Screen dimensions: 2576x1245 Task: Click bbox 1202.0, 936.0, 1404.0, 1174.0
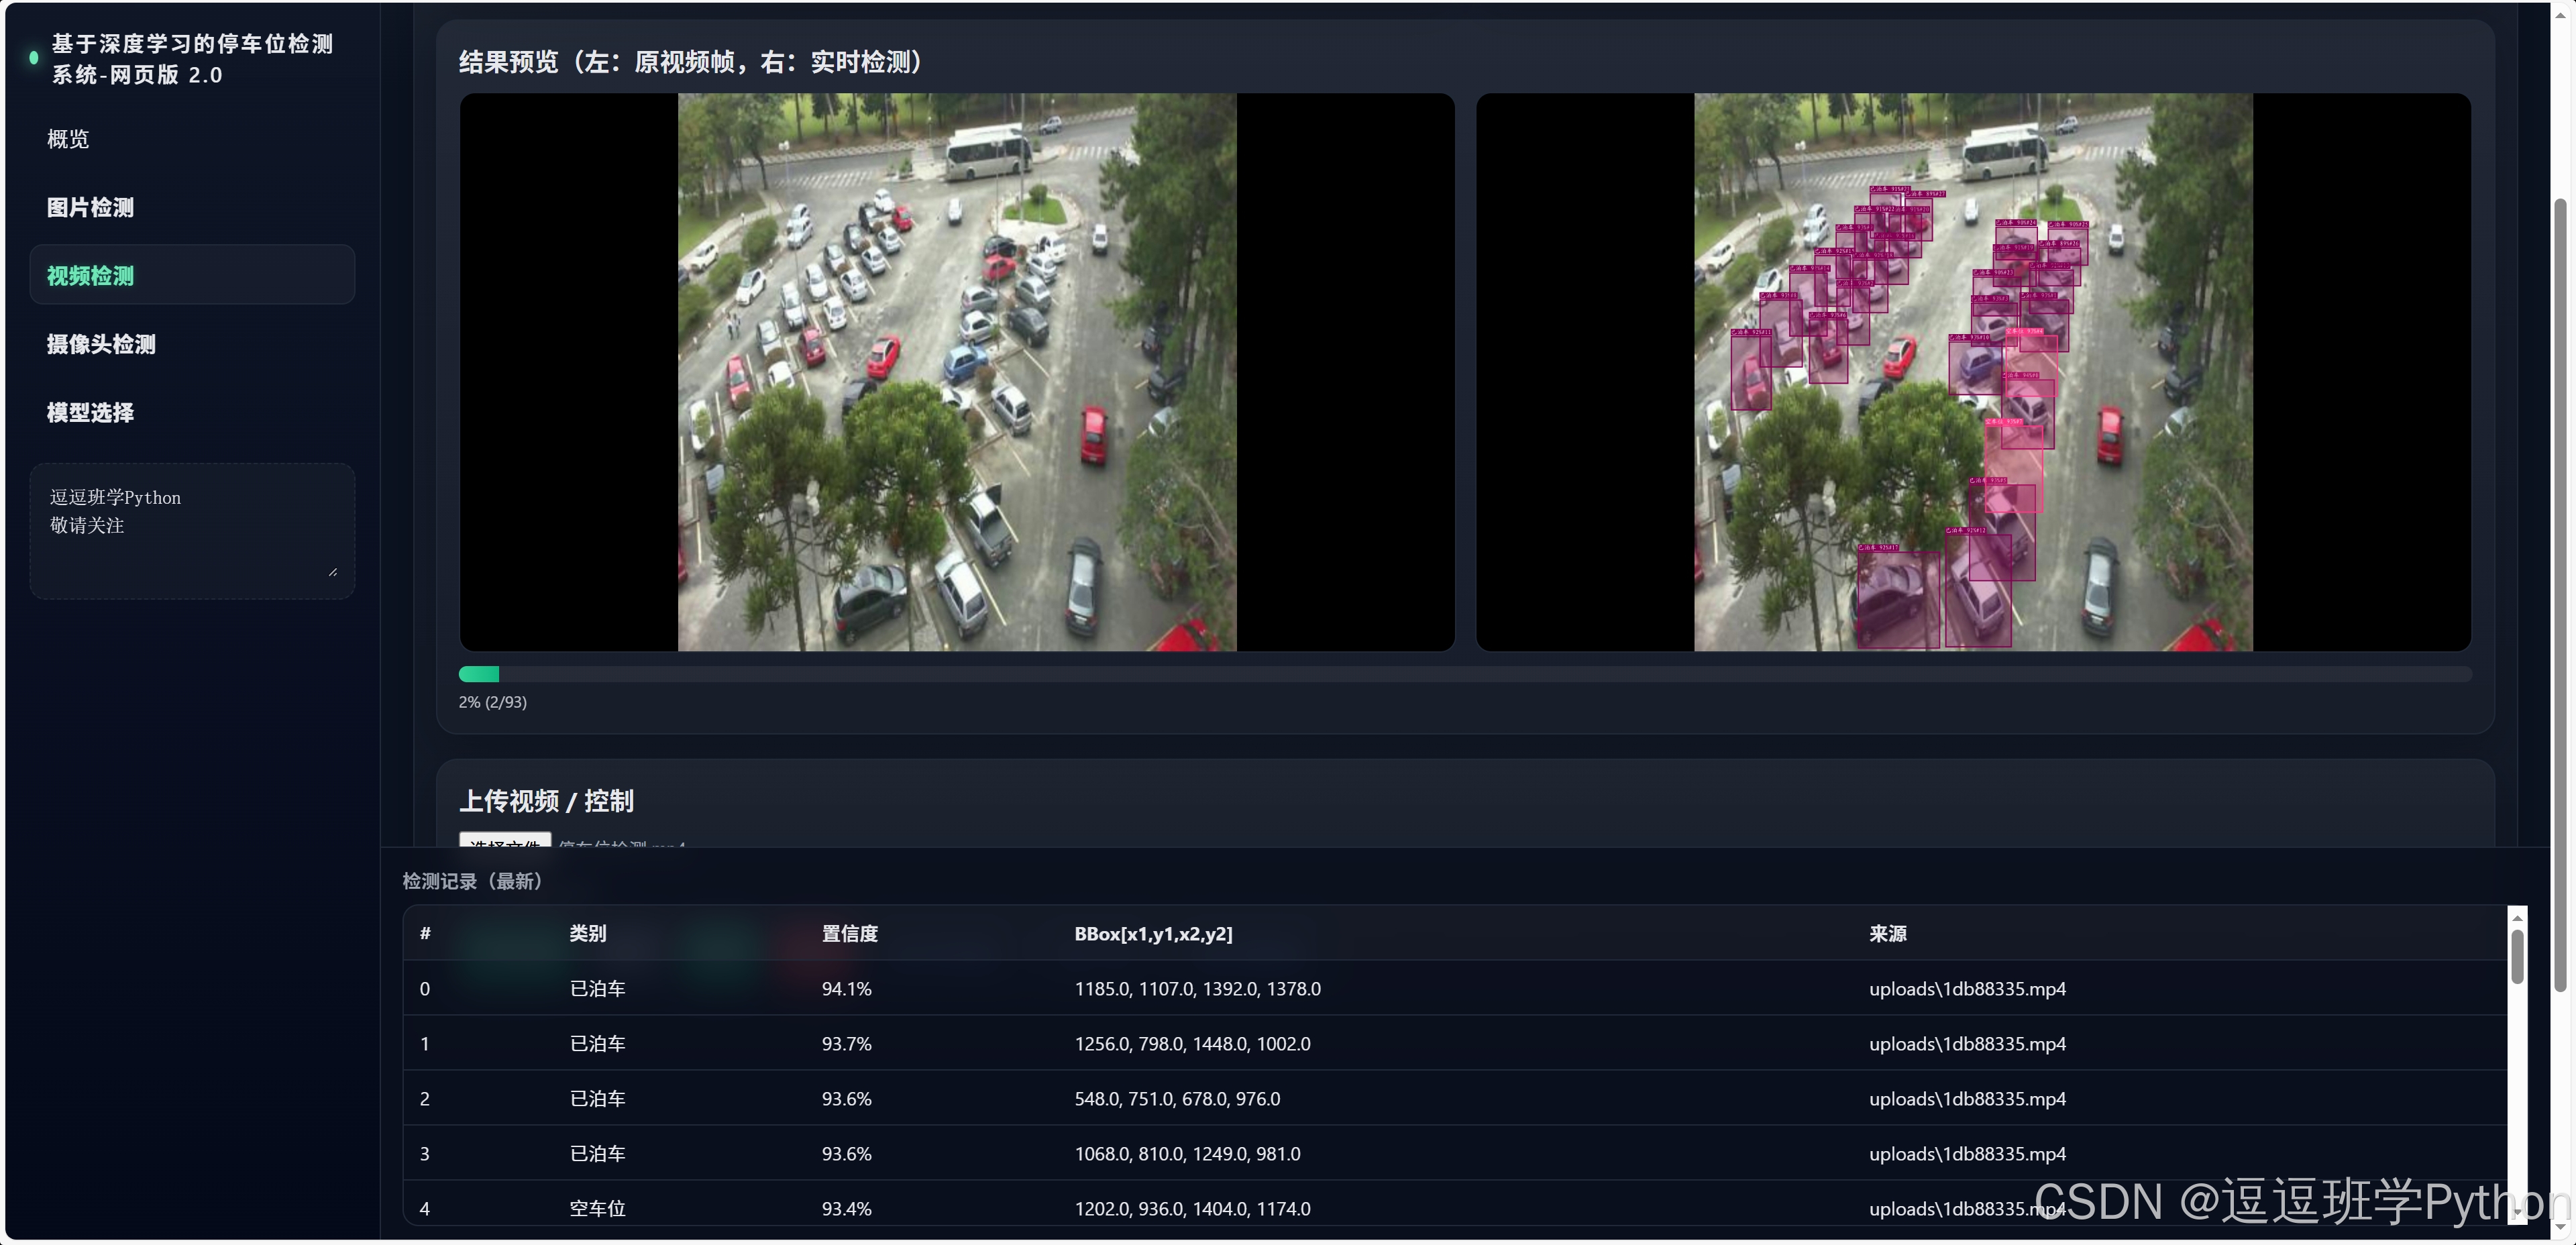click(x=1192, y=1208)
